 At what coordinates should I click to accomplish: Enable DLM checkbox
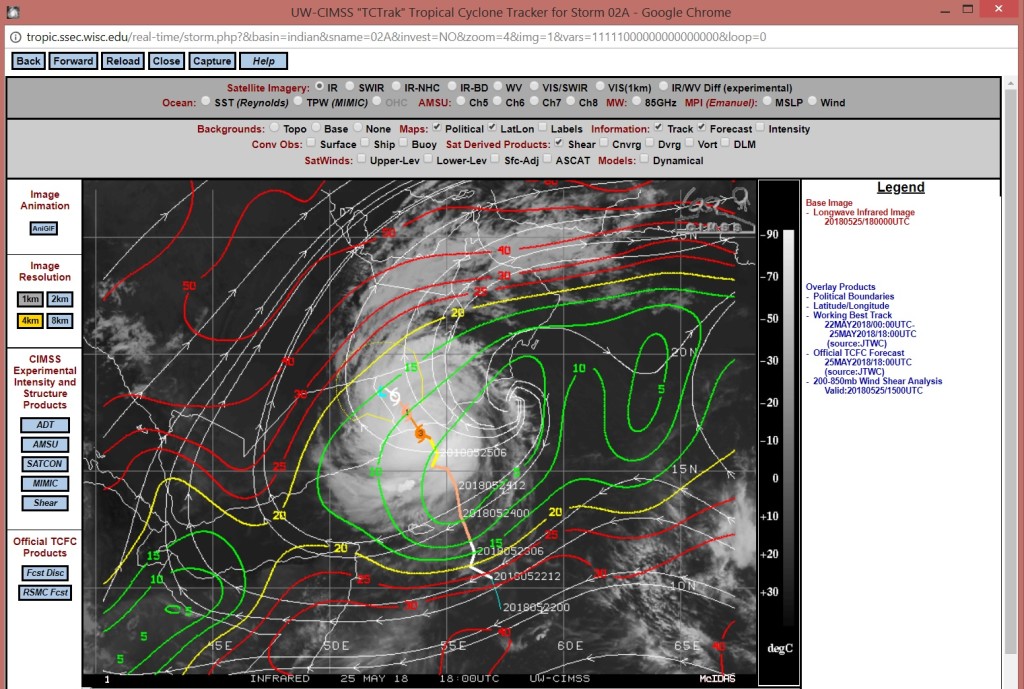(725, 142)
